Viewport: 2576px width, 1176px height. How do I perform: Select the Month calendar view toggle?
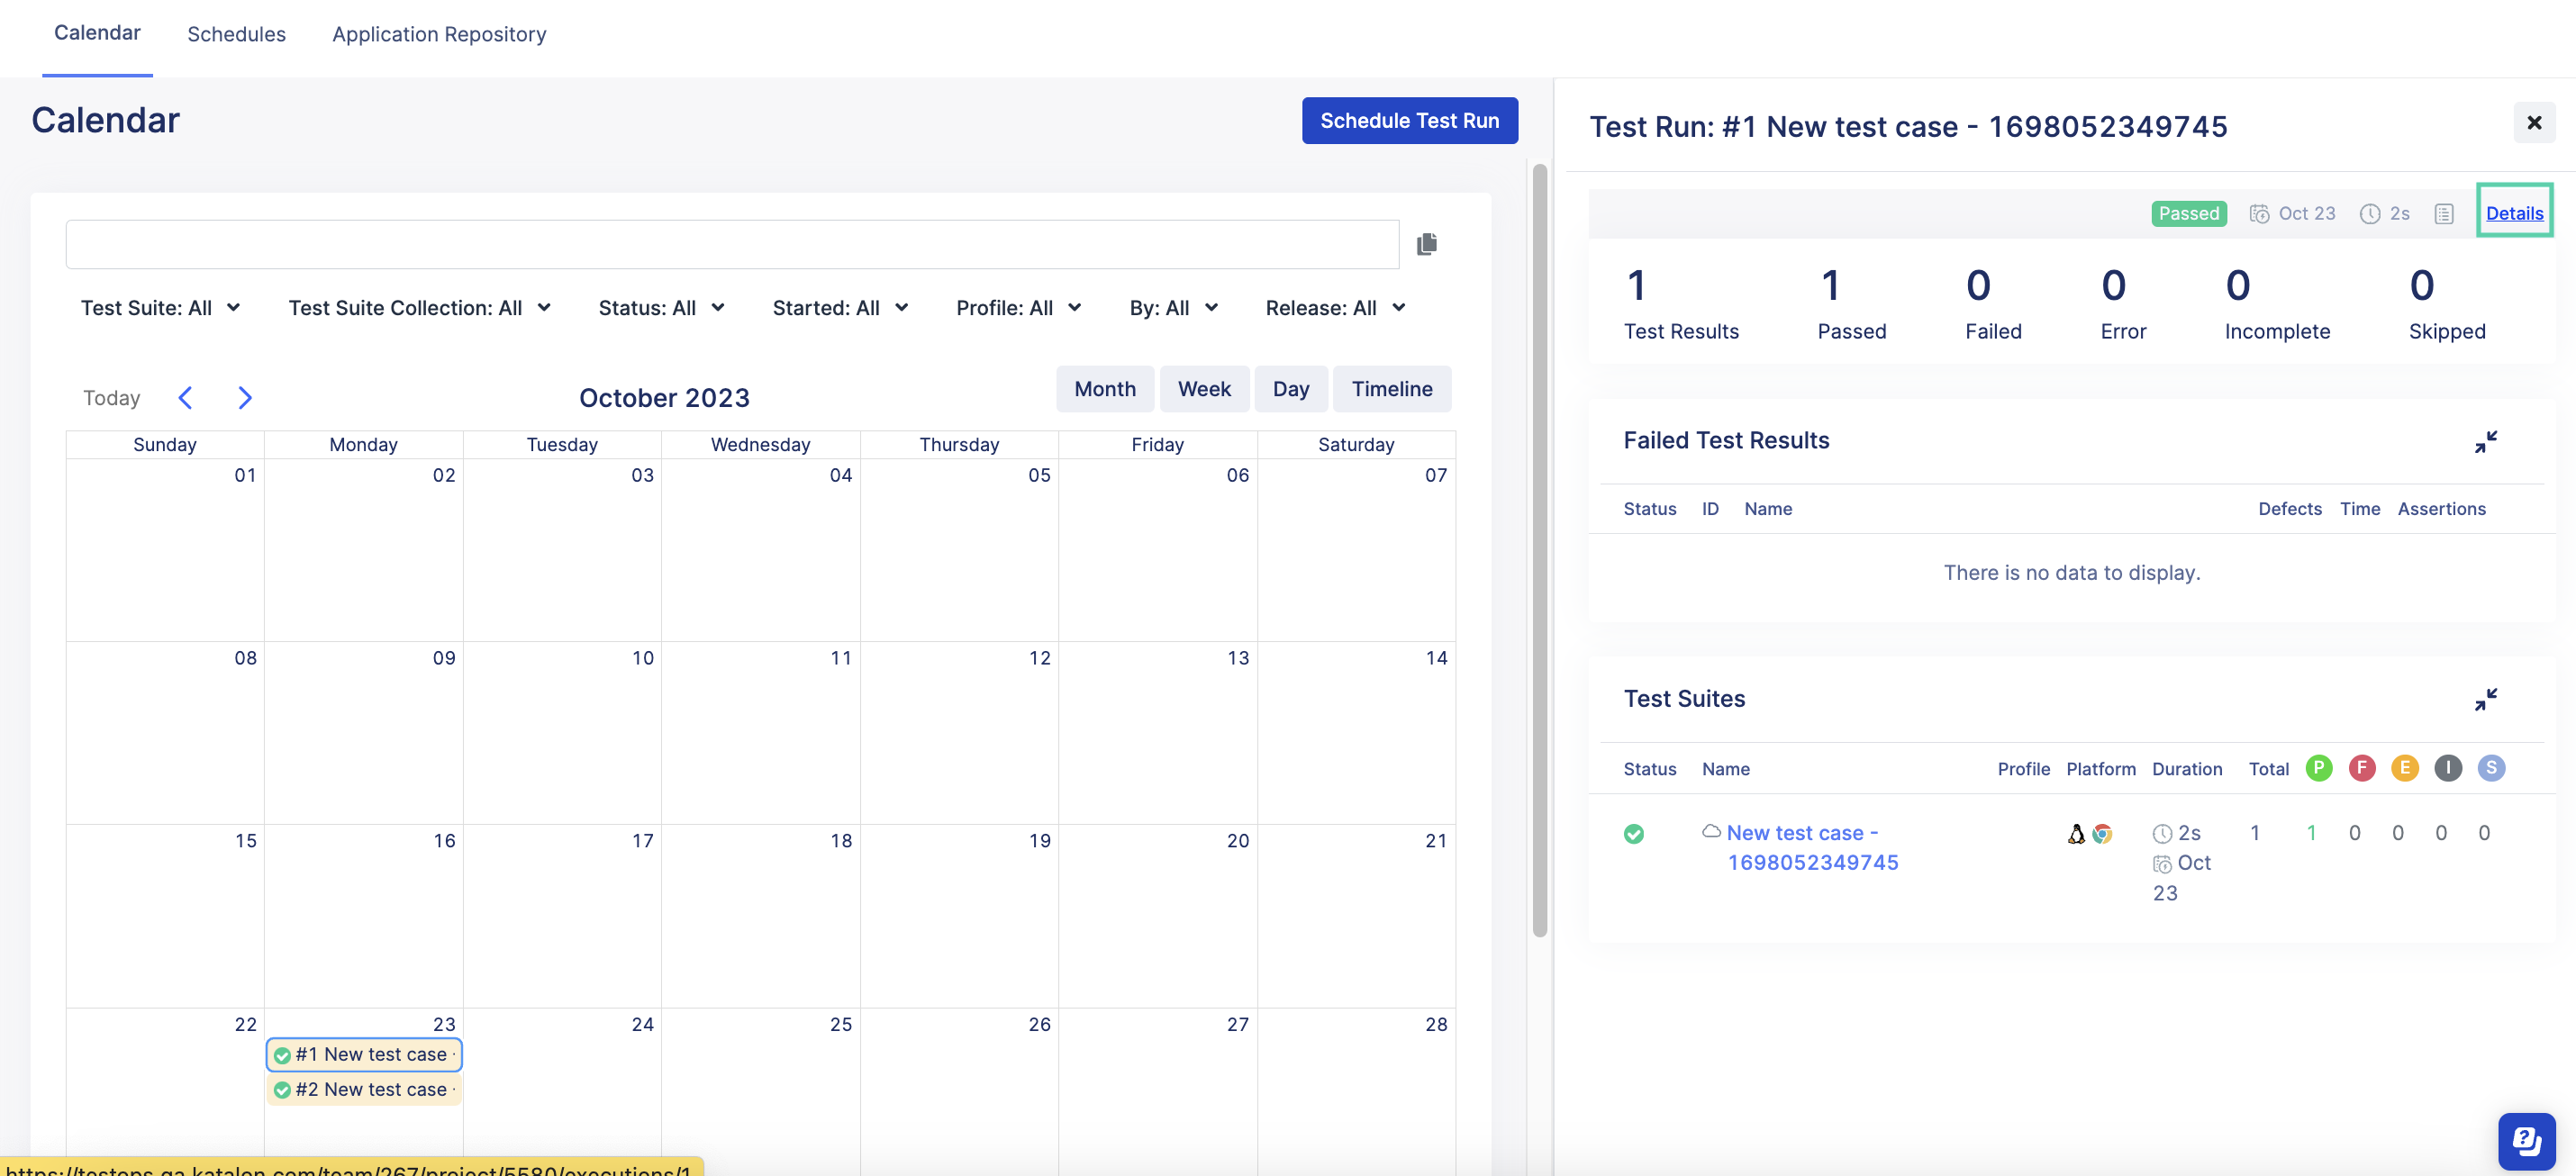coord(1104,387)
